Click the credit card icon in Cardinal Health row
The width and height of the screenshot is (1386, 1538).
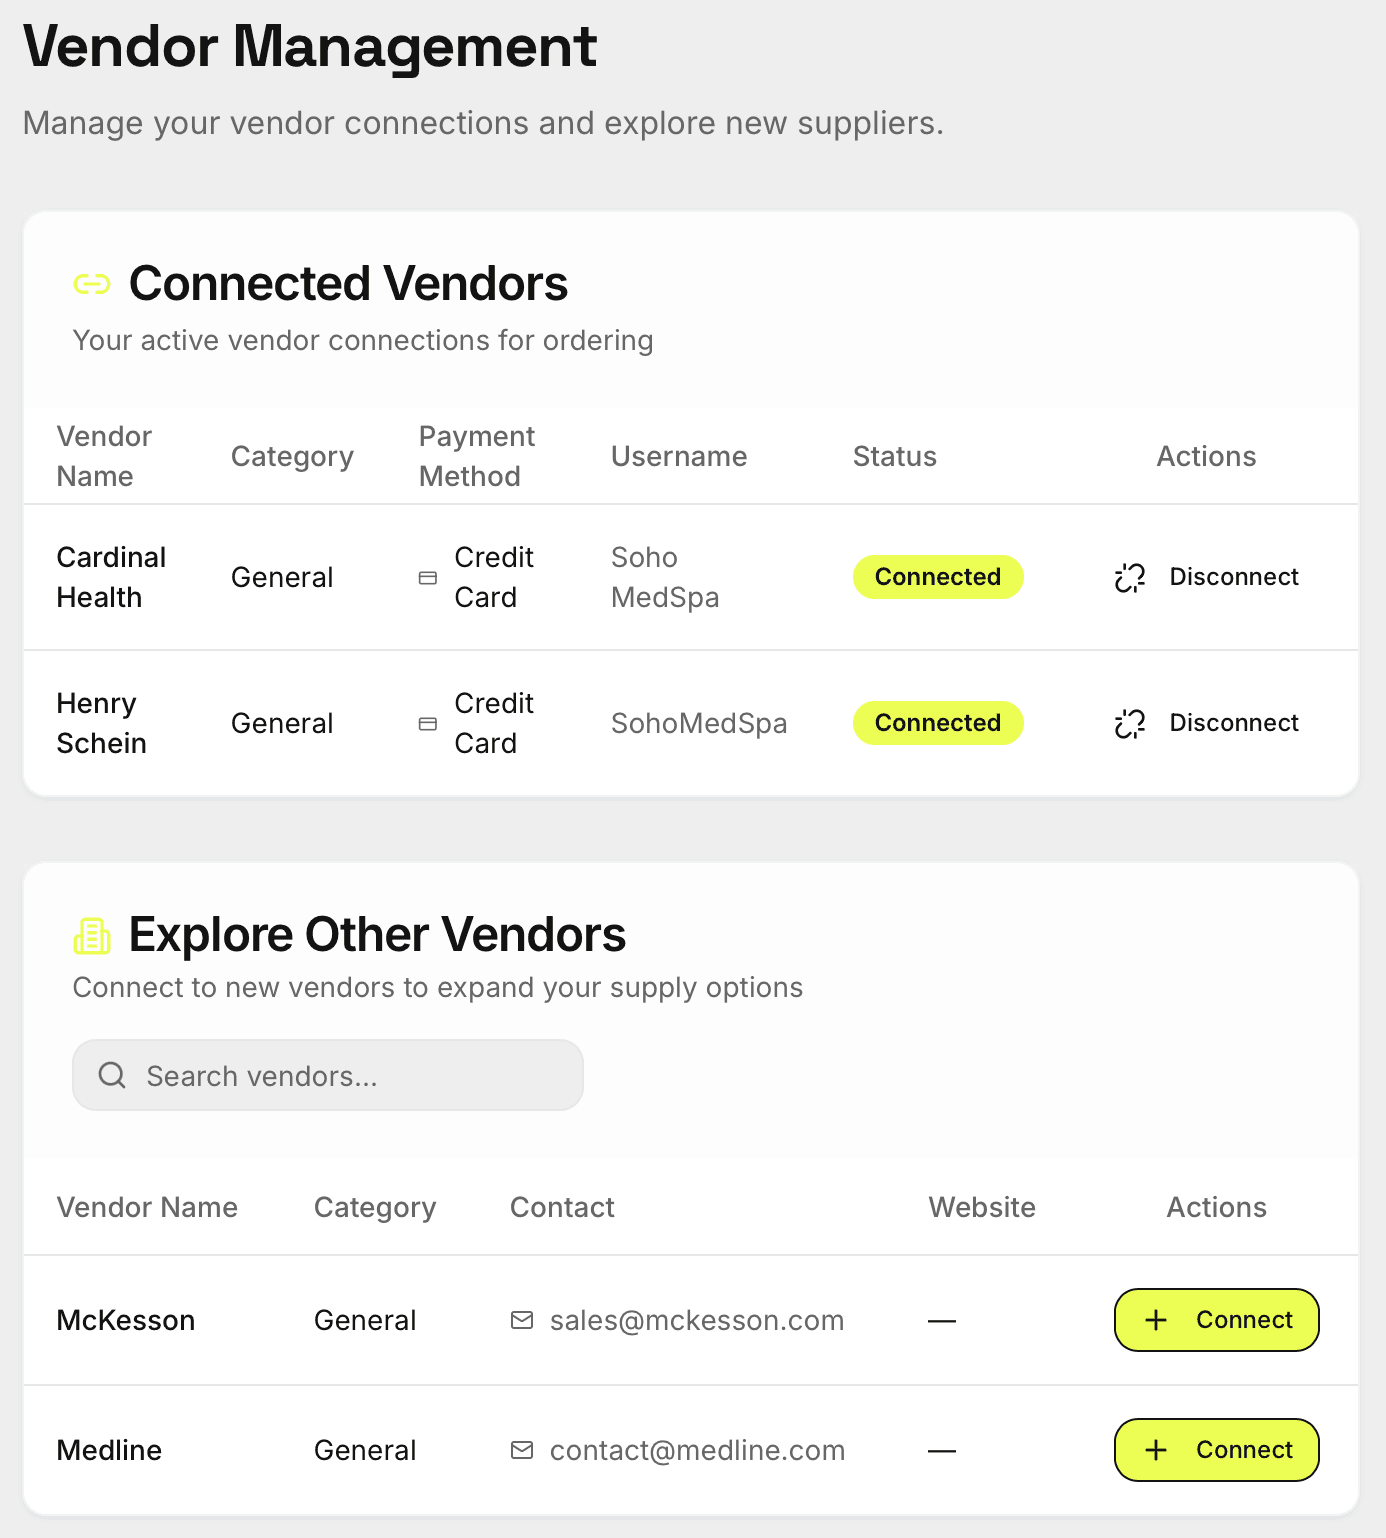click(x=428, y=577)
